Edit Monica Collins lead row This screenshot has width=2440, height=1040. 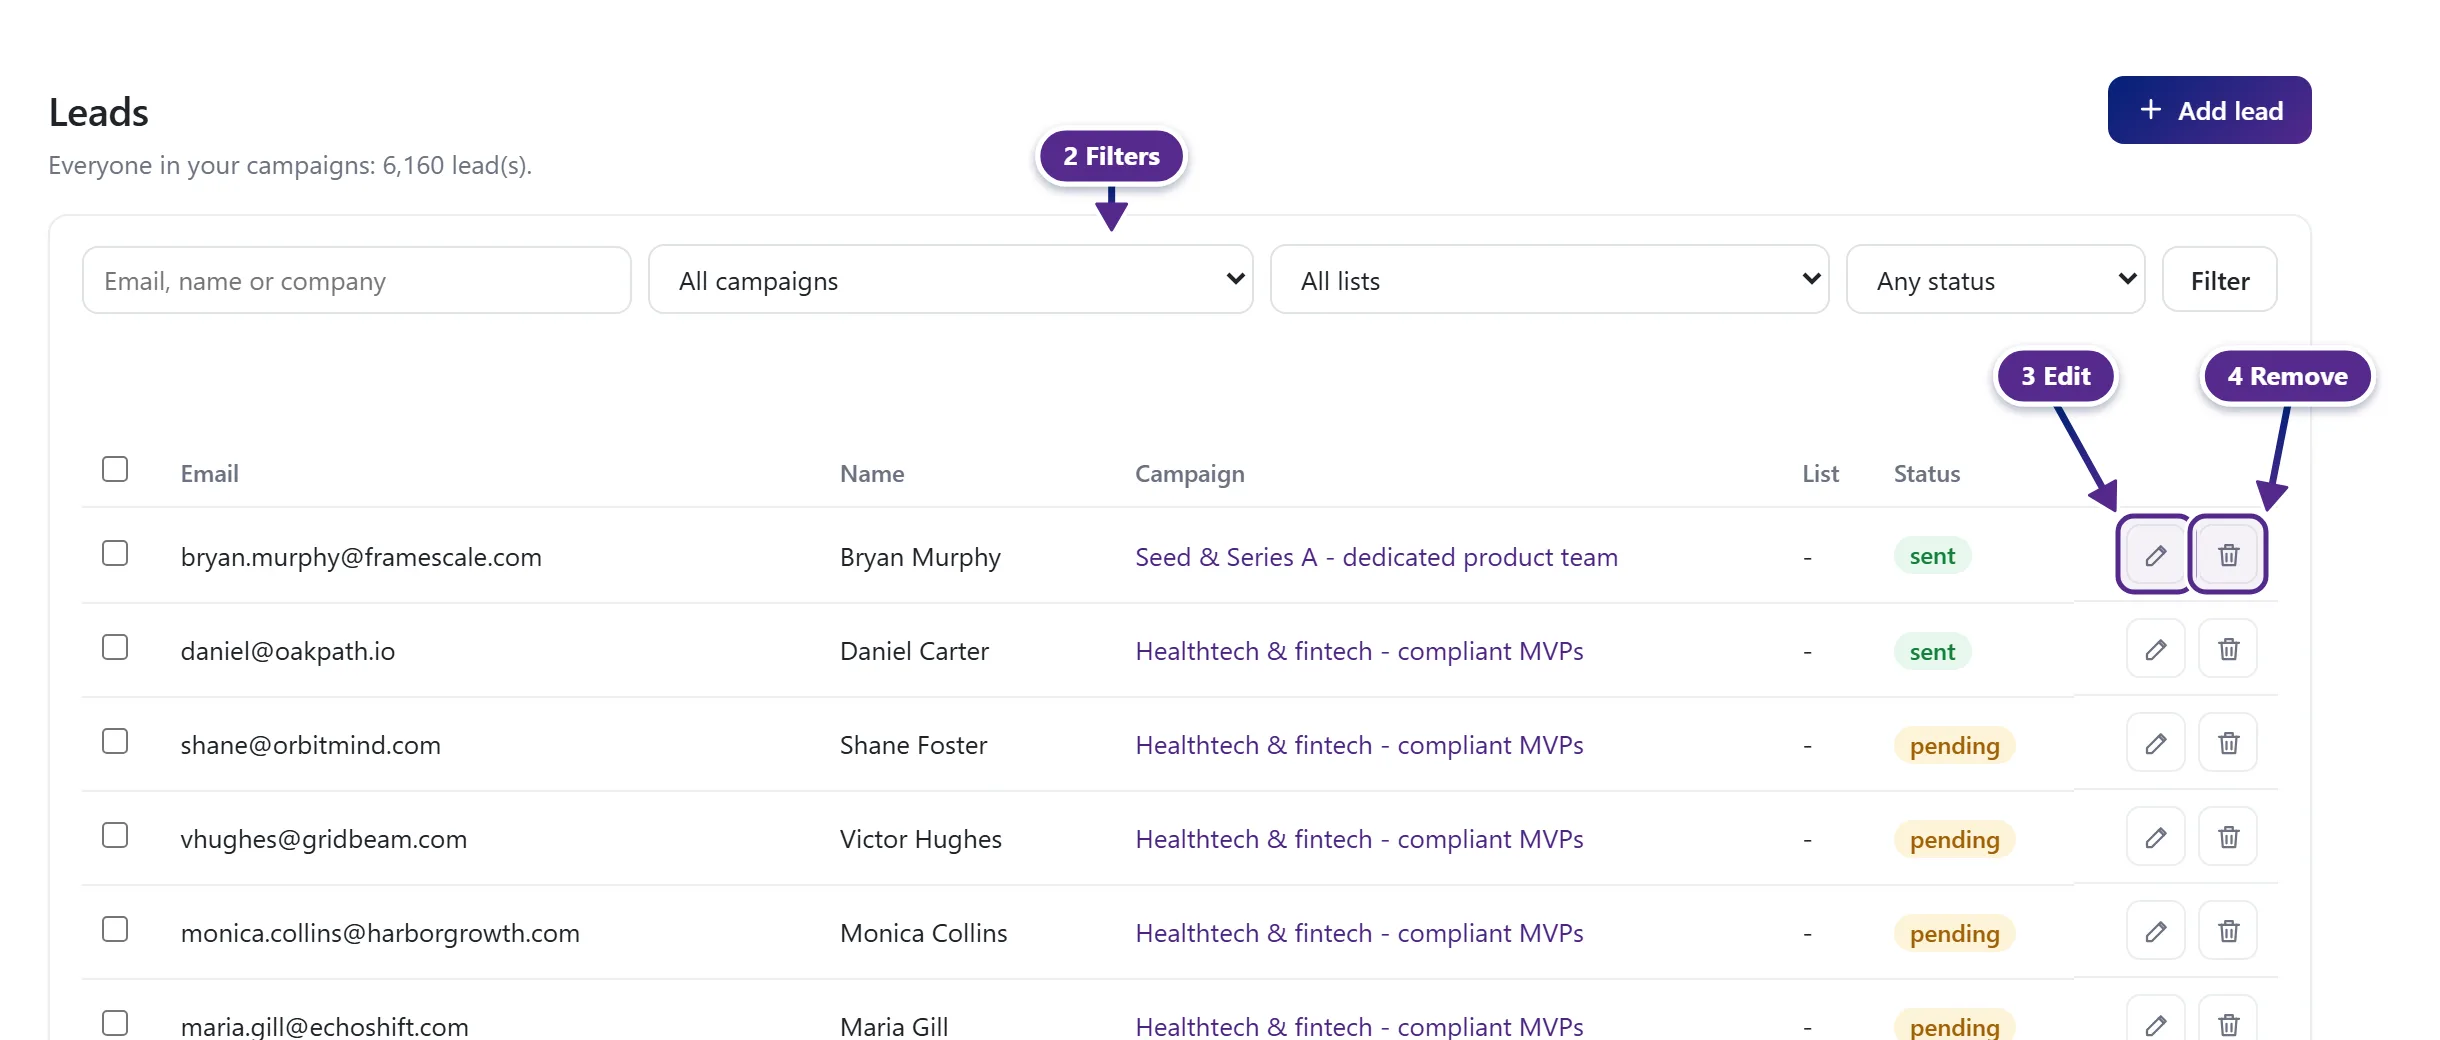pyautogui.click(x=2155, y=931)
